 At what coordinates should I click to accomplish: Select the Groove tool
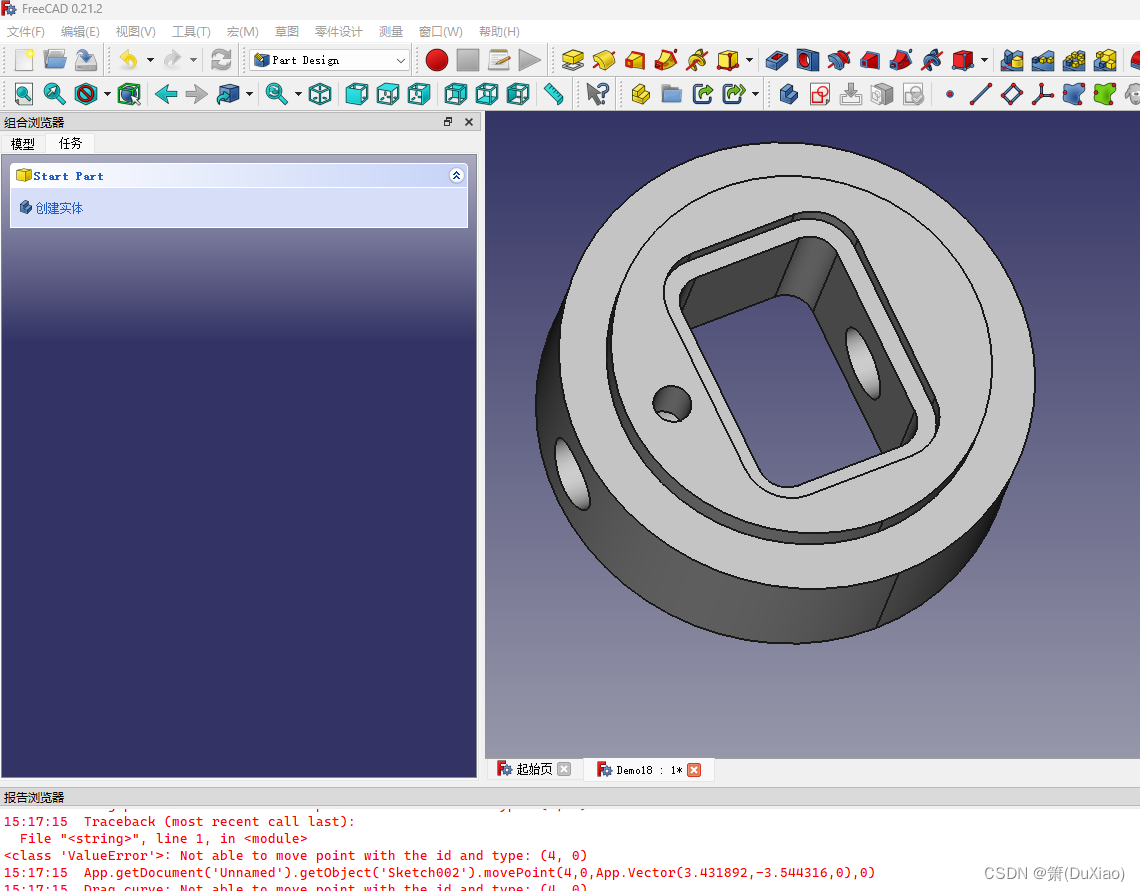pos(838,60)
